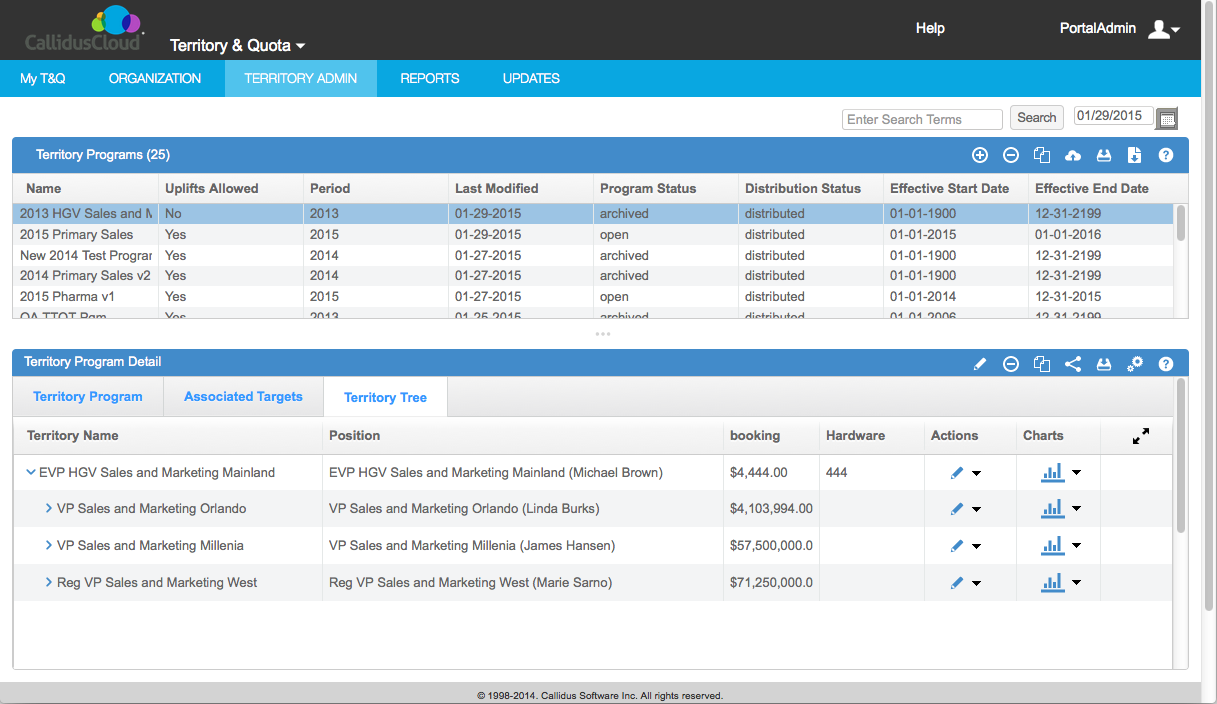Click the pencil edit icon in Program Detail toolbar
Screen dimensions: 1217x704
pos(980,364)
